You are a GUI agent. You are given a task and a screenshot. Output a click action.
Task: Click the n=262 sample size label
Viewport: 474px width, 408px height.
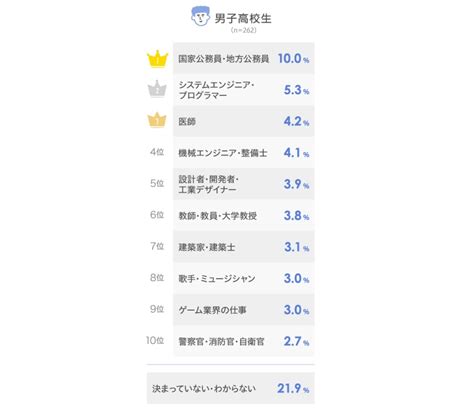coord(244,30)
